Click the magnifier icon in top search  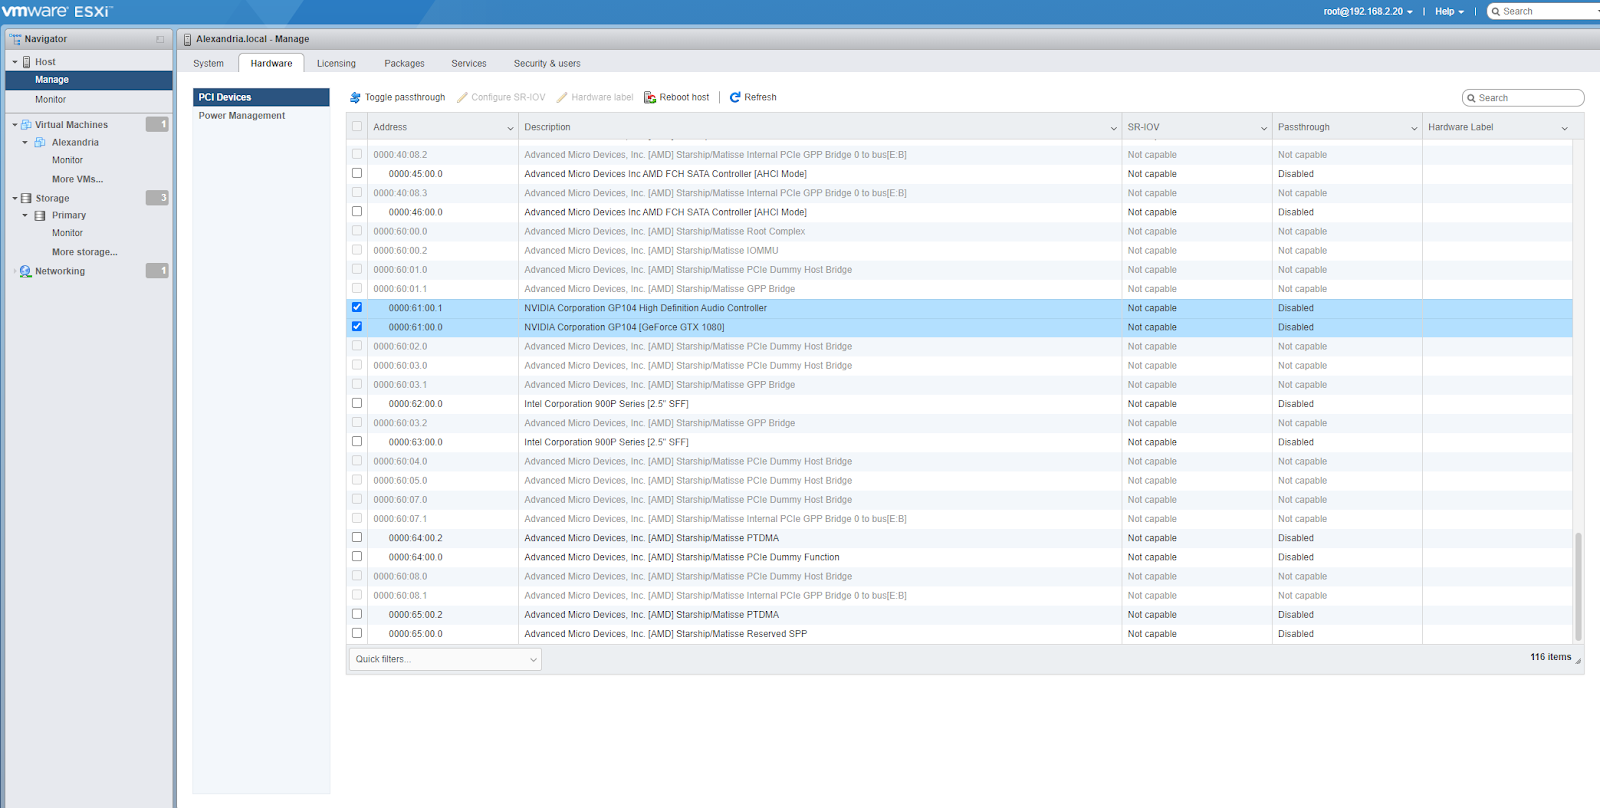point(1496,12)
